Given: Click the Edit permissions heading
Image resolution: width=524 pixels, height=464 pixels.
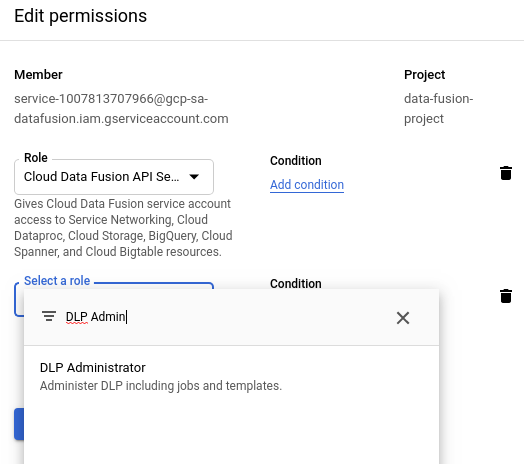Looking at the screenshot, I should pos(81,16).
